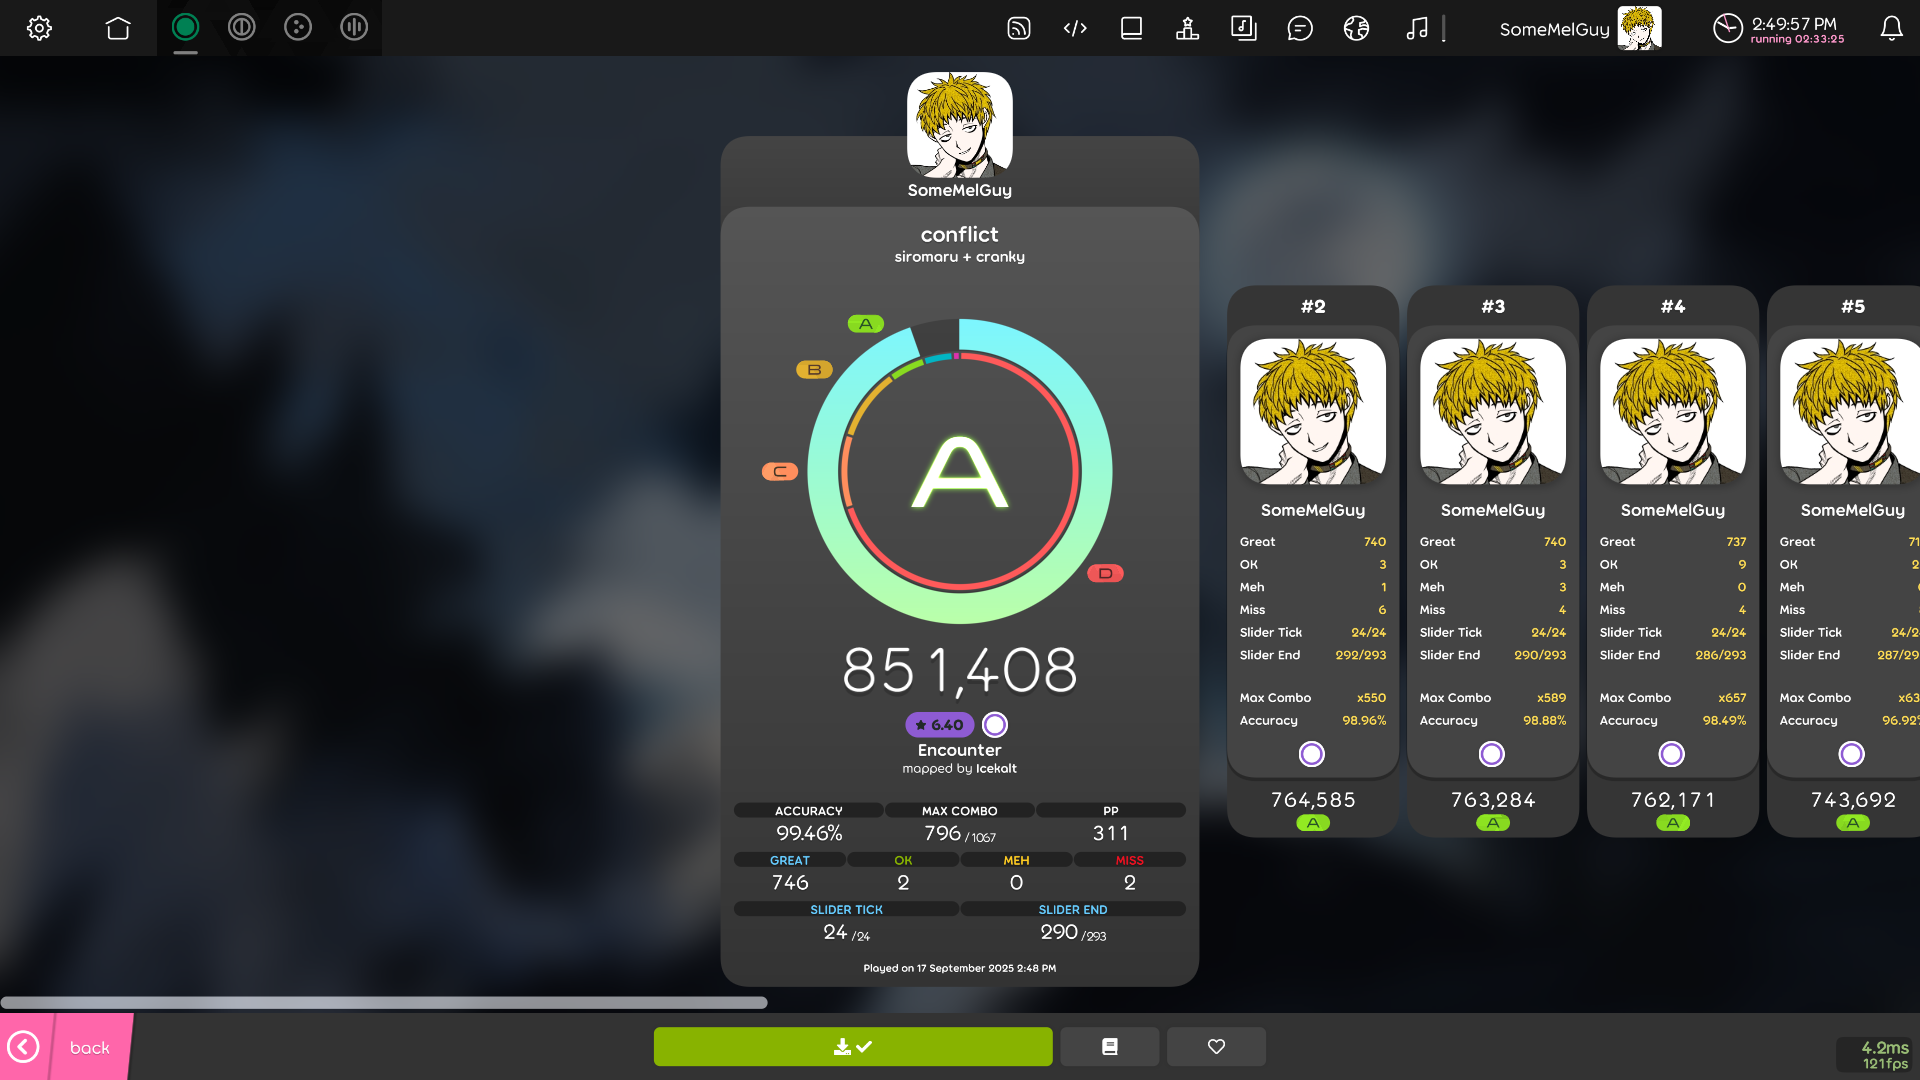The width and height of the screenshot is (1920, 1080).
Task: Open changelog code brackets icon
Action: (x=1075, y=28)
